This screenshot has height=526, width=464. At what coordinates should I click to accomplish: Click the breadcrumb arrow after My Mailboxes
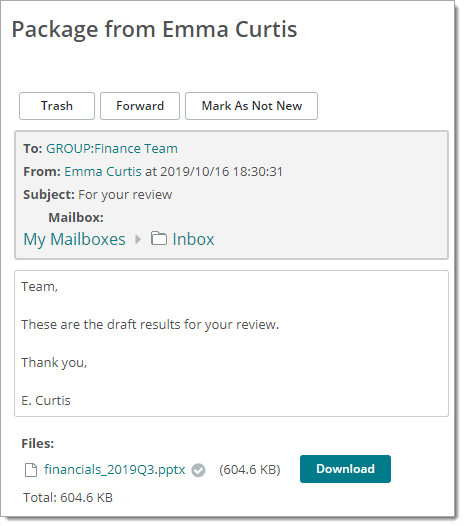[138, 240]
